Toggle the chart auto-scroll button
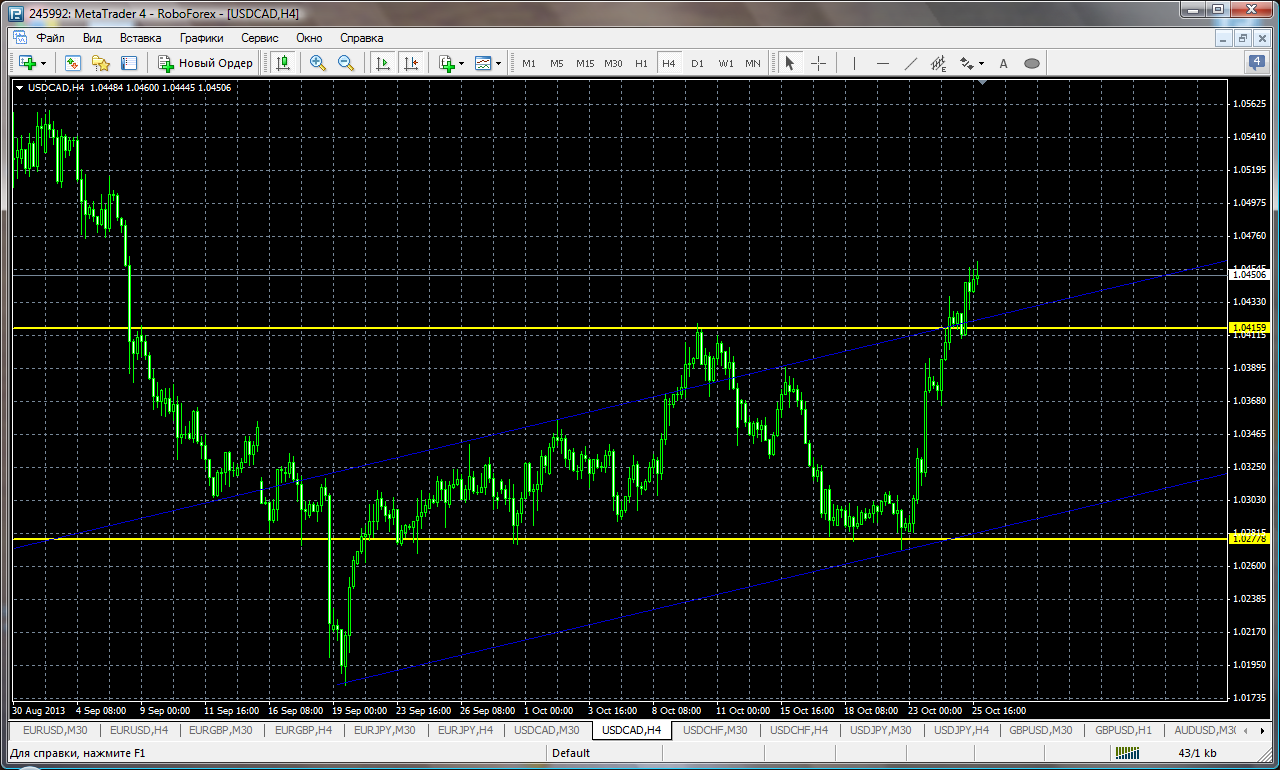Screen dimensions: 1280x770 click(382, 63)
